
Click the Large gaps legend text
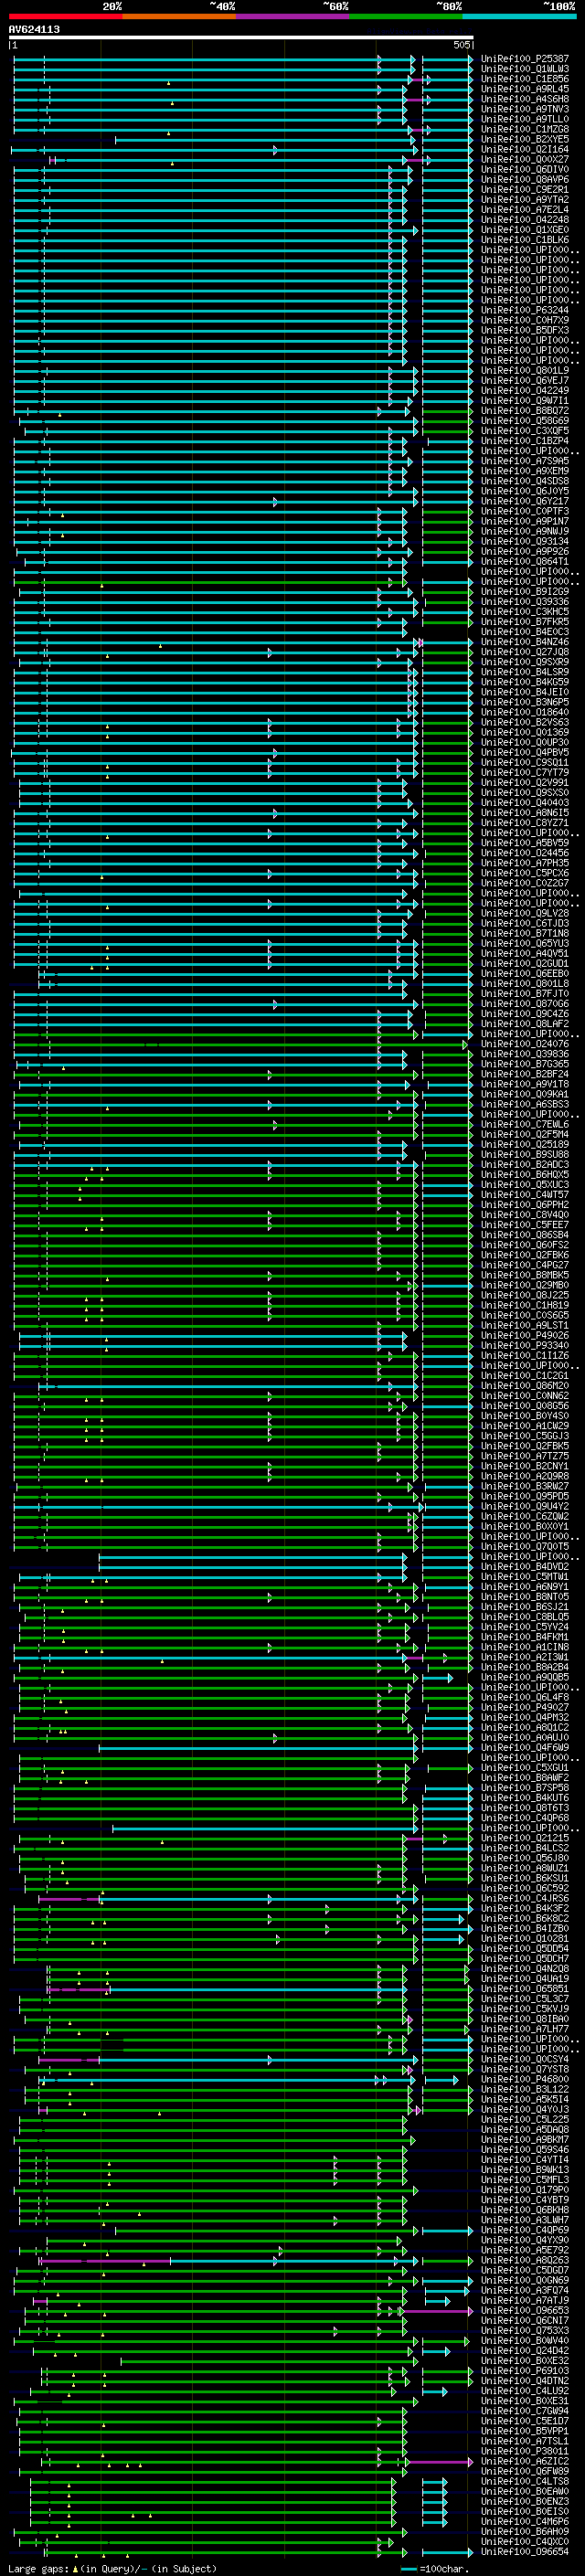point(113,2568)
